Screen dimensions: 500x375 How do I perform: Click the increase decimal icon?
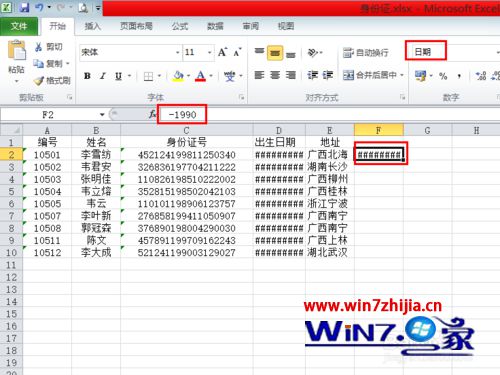[481, 76]
